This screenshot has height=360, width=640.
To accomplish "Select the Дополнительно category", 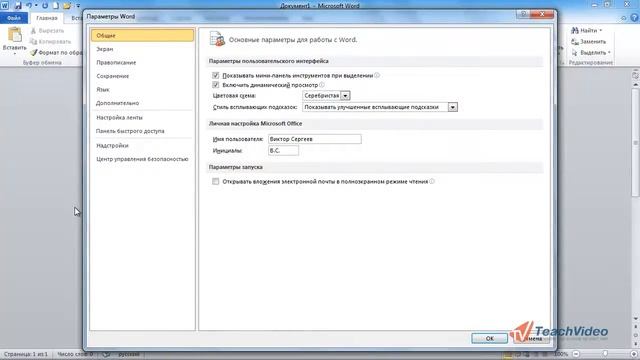I will pos(142,103).
